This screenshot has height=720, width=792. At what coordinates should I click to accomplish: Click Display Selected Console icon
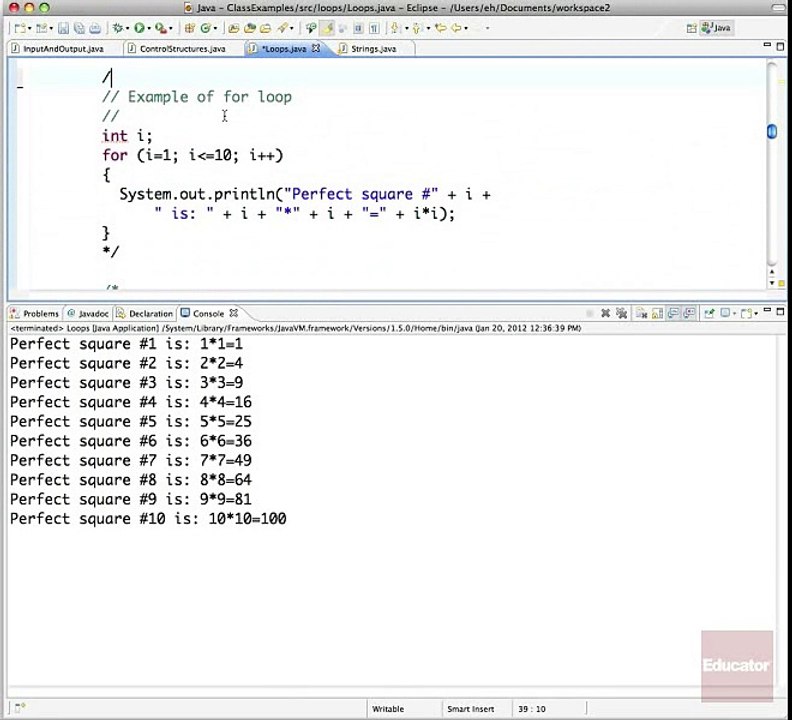point(725,314)
